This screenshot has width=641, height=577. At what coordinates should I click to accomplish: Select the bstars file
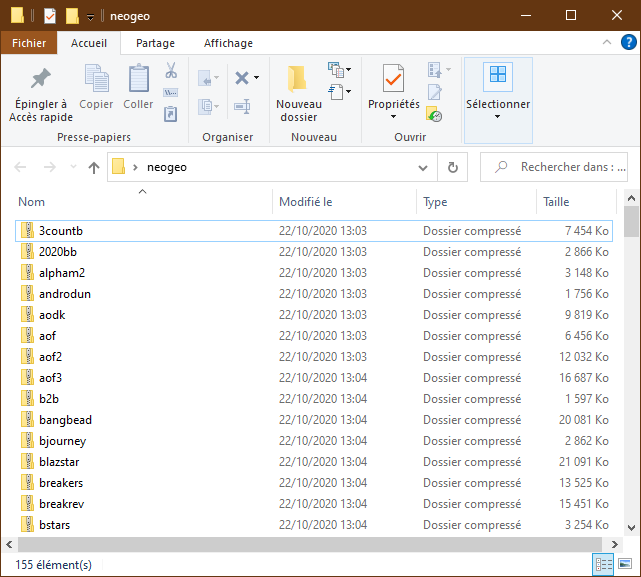point(314,525)
